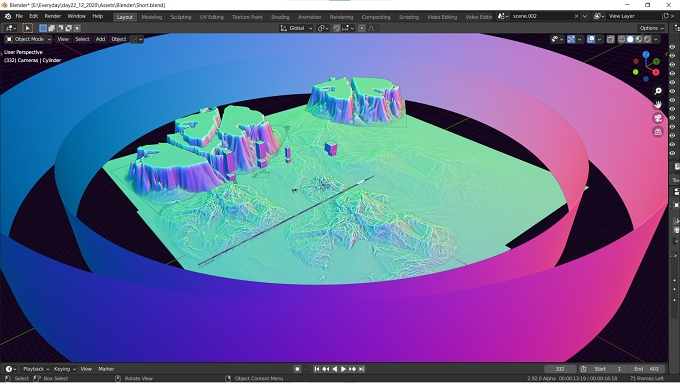This screenshot has height=383, width=680.
Task: Click the Select Box tool icon
Action: [27, 28]
